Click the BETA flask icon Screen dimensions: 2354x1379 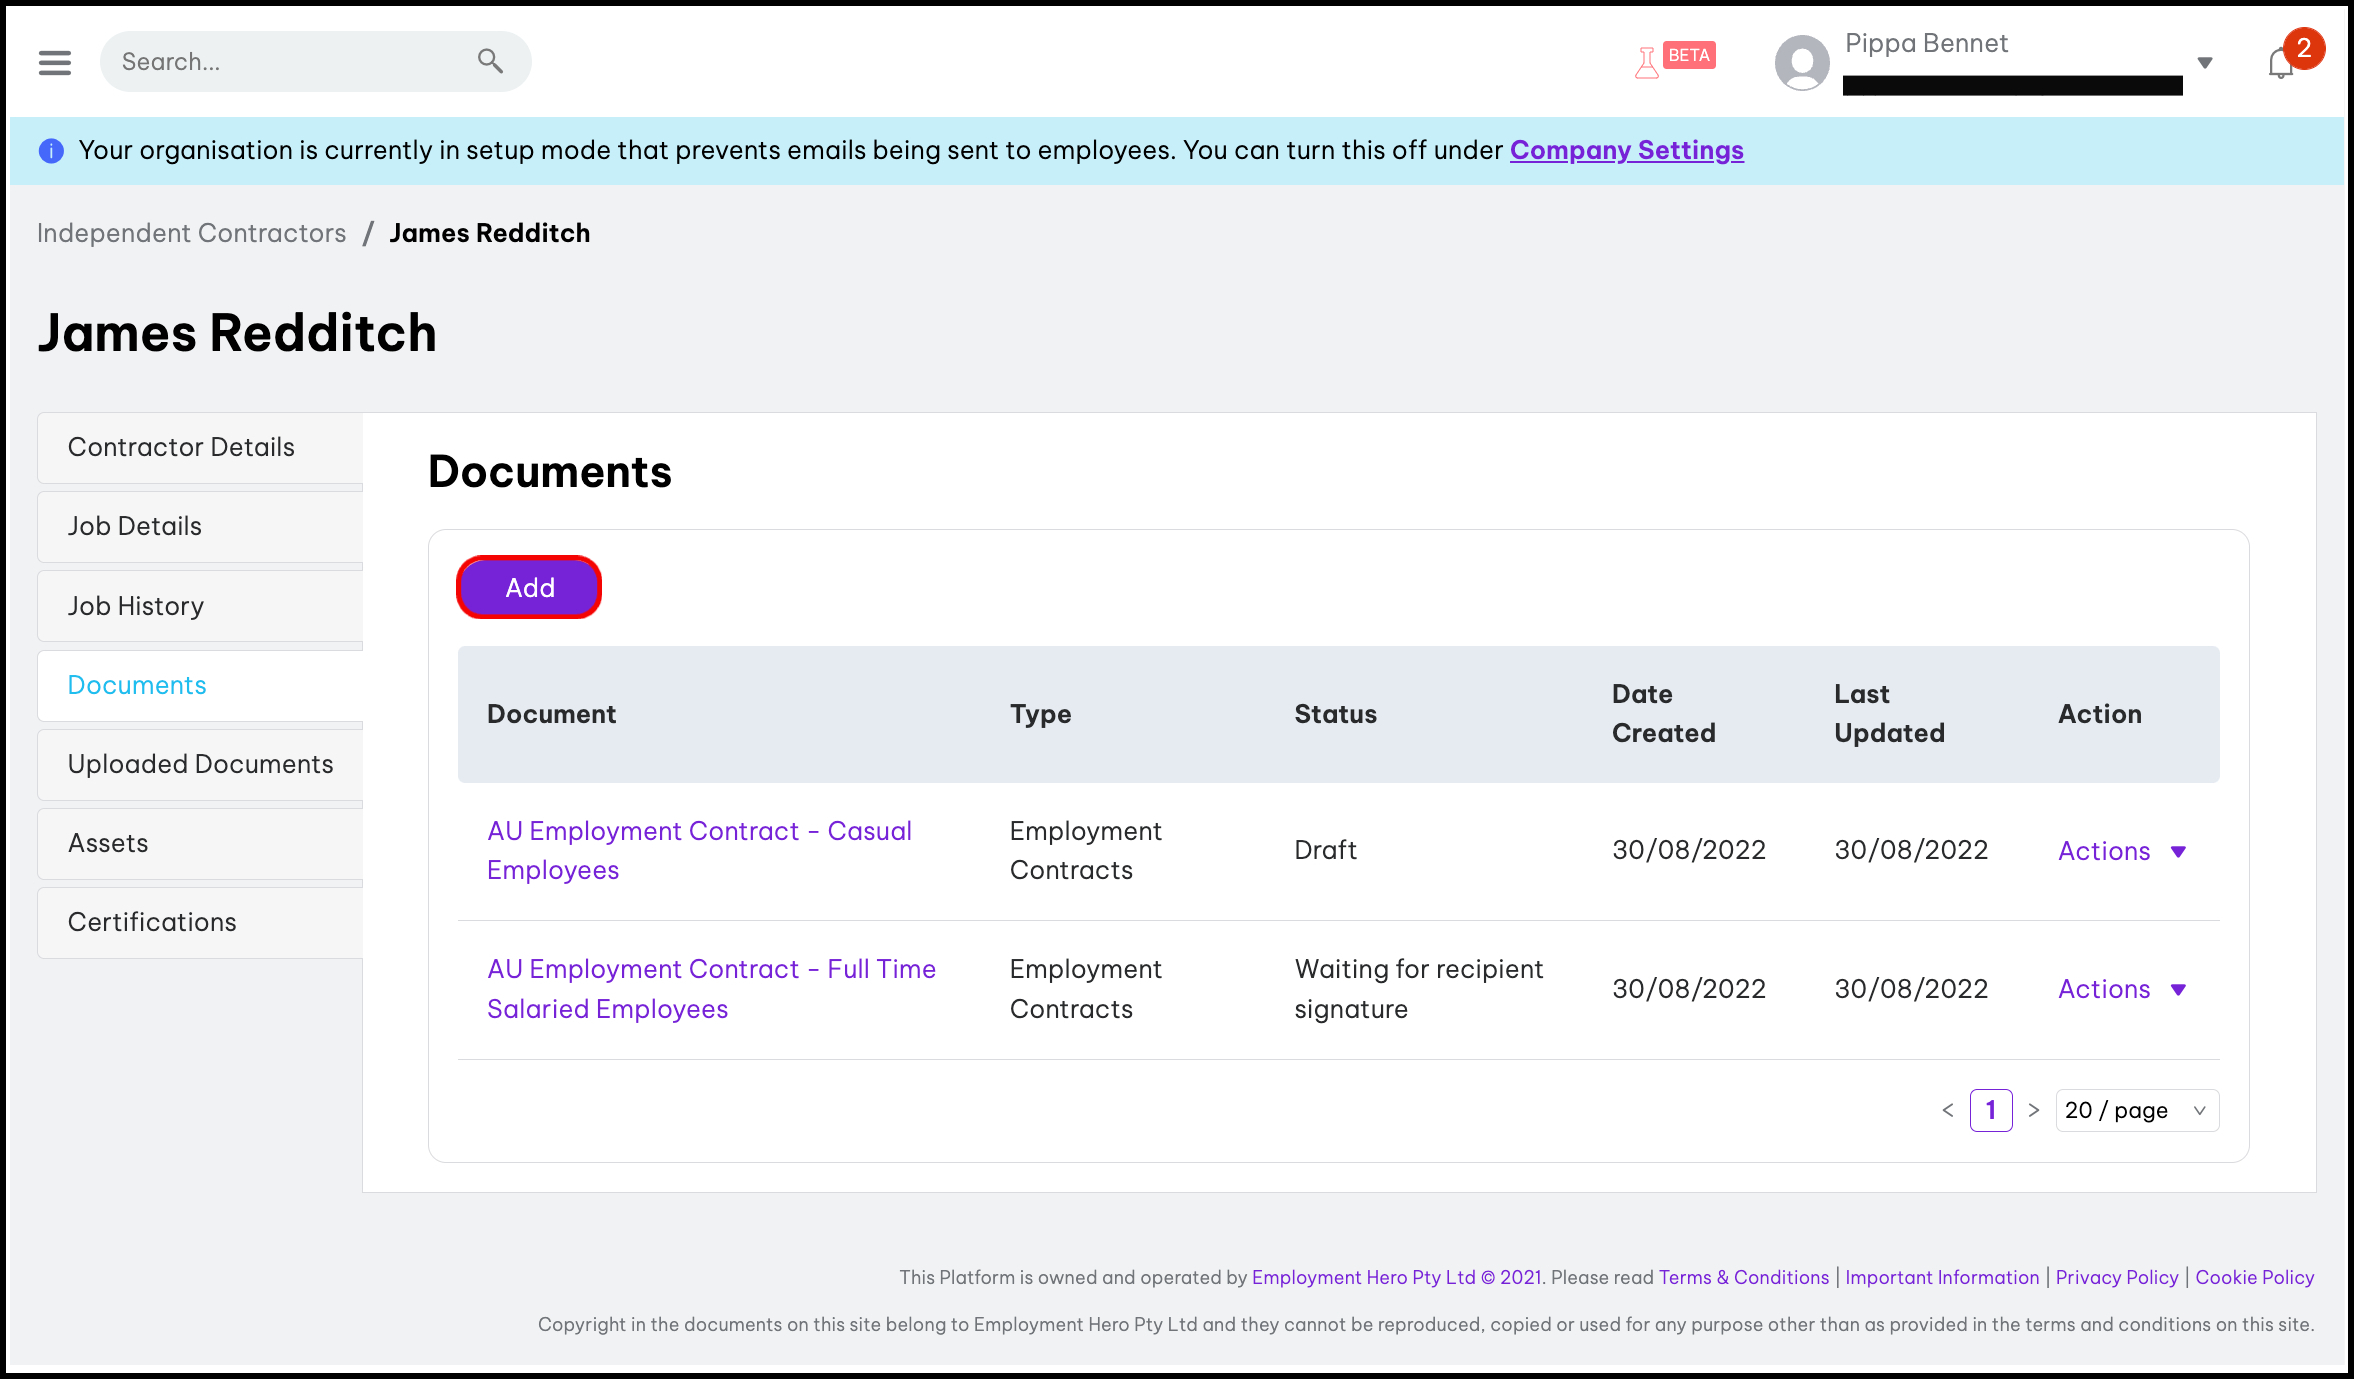1647,63
